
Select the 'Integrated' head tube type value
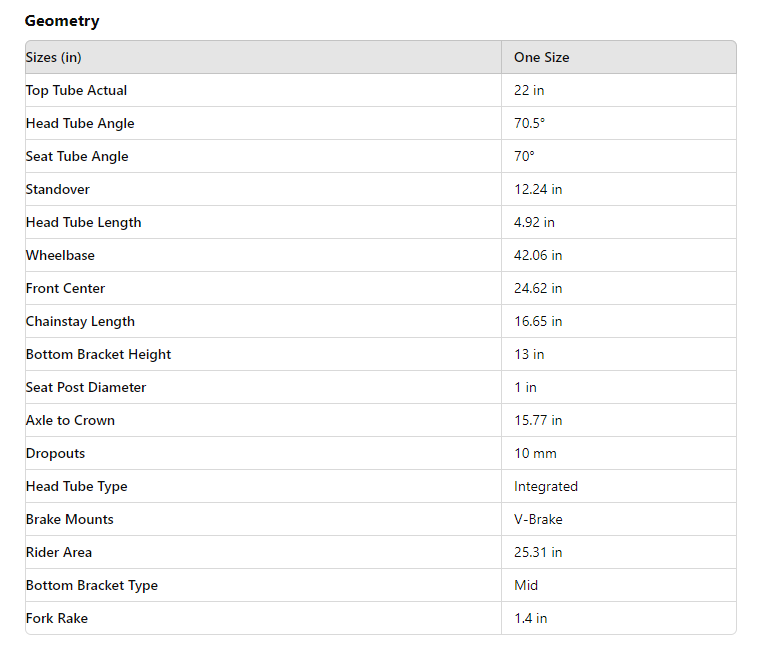pos(545,486)
